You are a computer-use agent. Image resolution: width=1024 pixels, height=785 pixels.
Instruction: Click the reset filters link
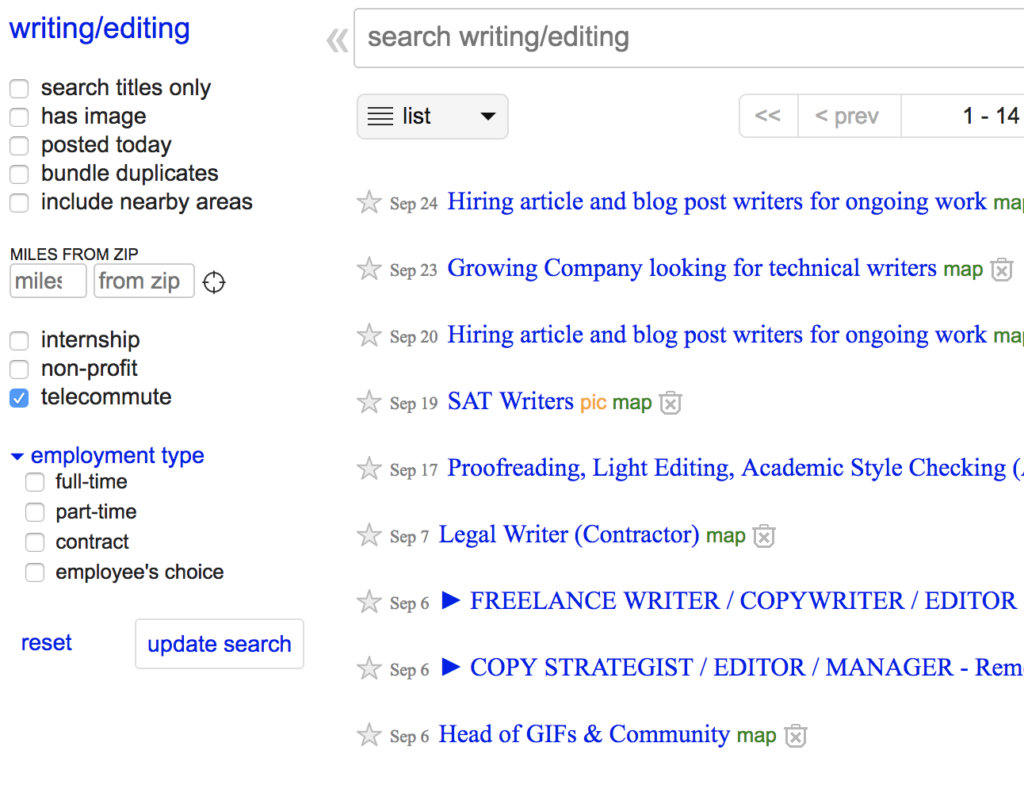click(x=46, y=643)
